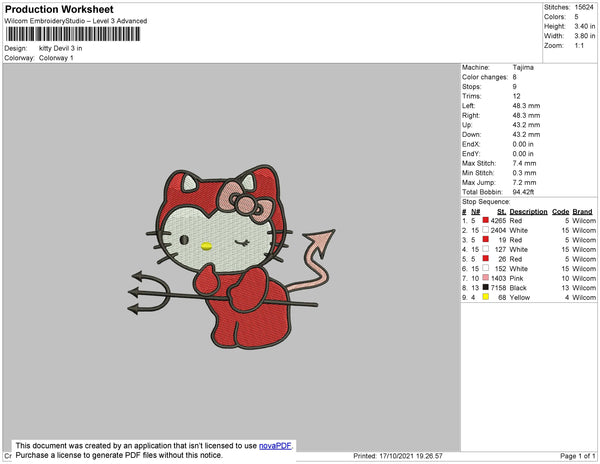600x464 pixels.
Task: Click the Max Stitch value '7.4 mm'
Action: pos(524,163)
